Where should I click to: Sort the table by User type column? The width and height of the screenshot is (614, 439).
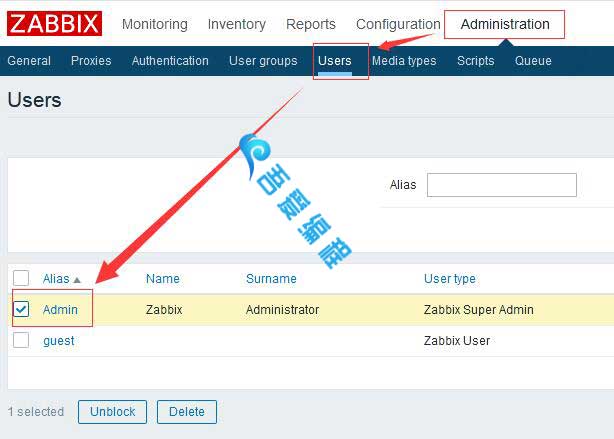click(x=450, y=279)
